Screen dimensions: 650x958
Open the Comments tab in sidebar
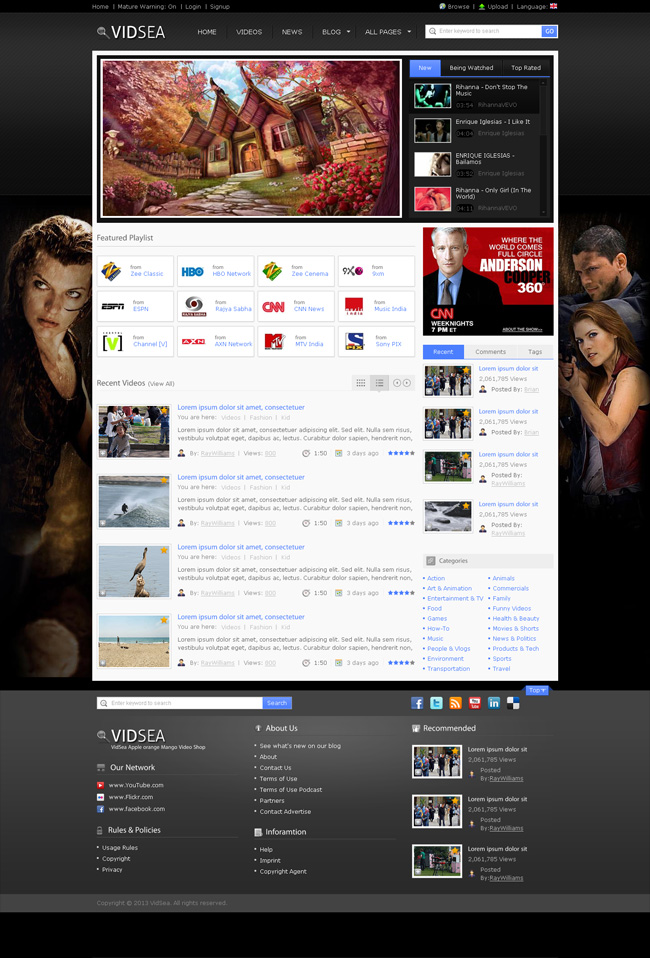(x=490, y=352)
